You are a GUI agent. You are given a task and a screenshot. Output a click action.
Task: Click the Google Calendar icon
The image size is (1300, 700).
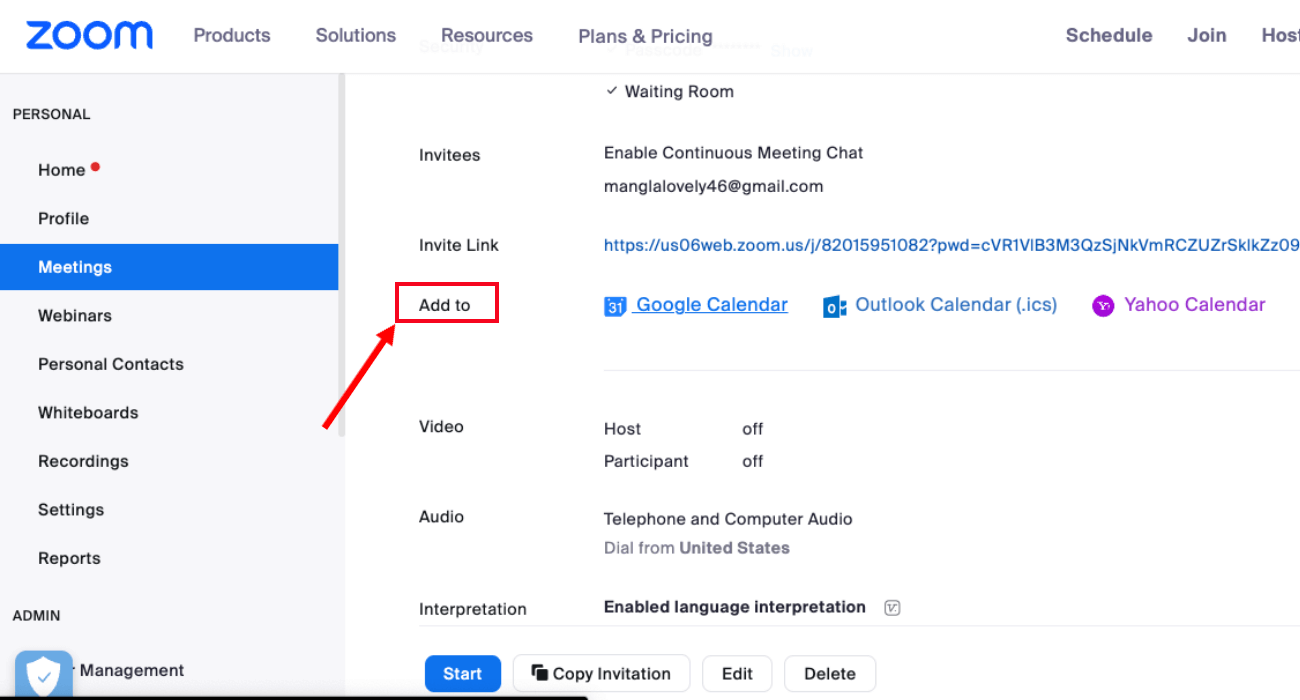click(x=615, y=306)
